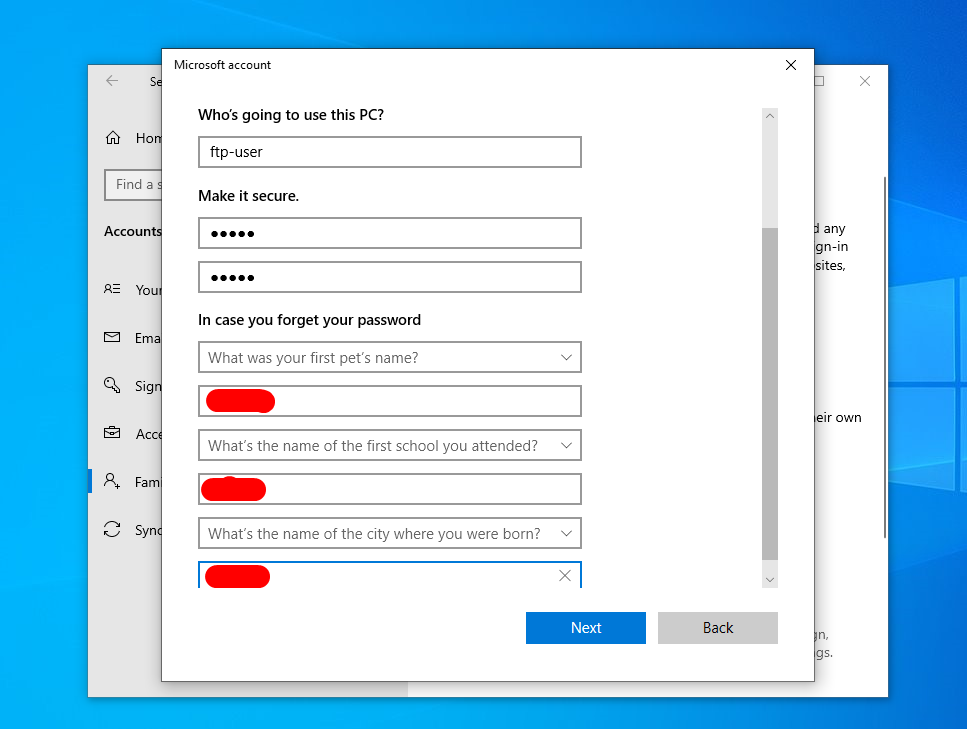Clear the city answer field with X
The image size is (967, 729).
(564, 576)
